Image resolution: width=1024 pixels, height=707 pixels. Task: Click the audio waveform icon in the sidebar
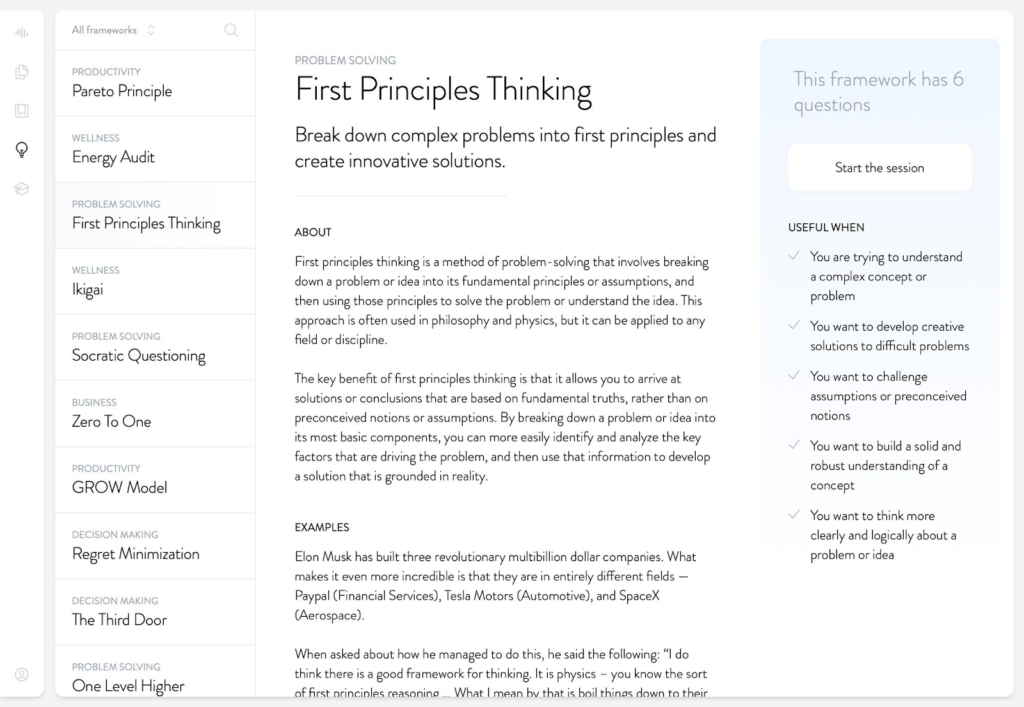[x=22, y=33]
